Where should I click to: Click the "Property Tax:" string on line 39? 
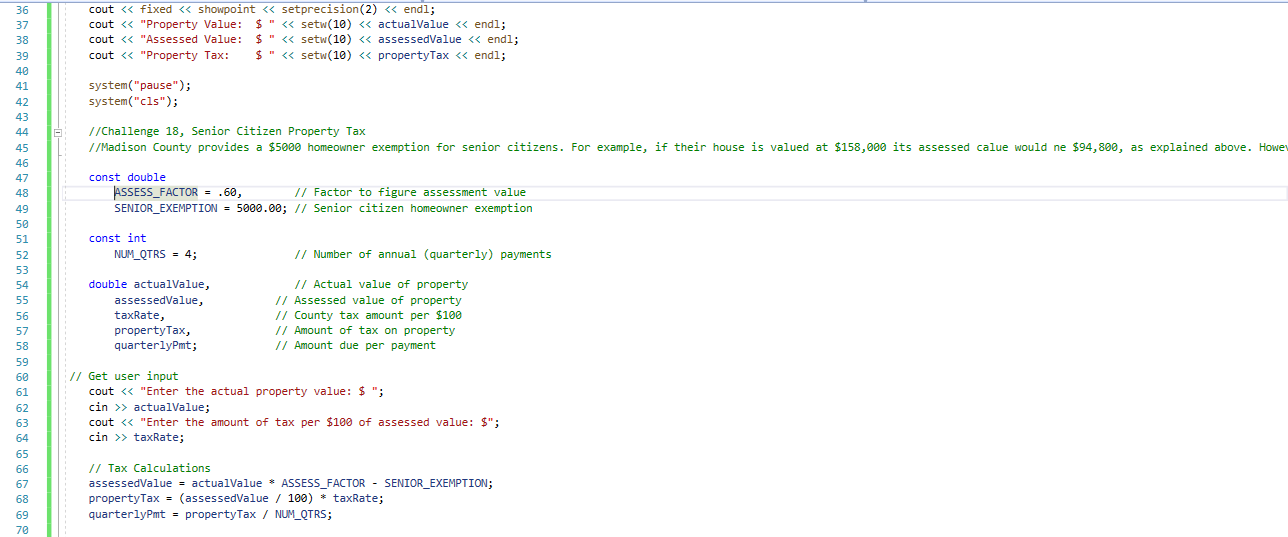208,55
